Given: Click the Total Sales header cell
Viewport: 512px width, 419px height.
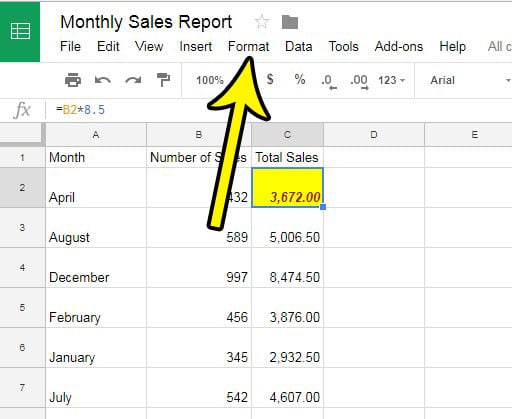Looking at the screenshot, I should coord(287,157).
